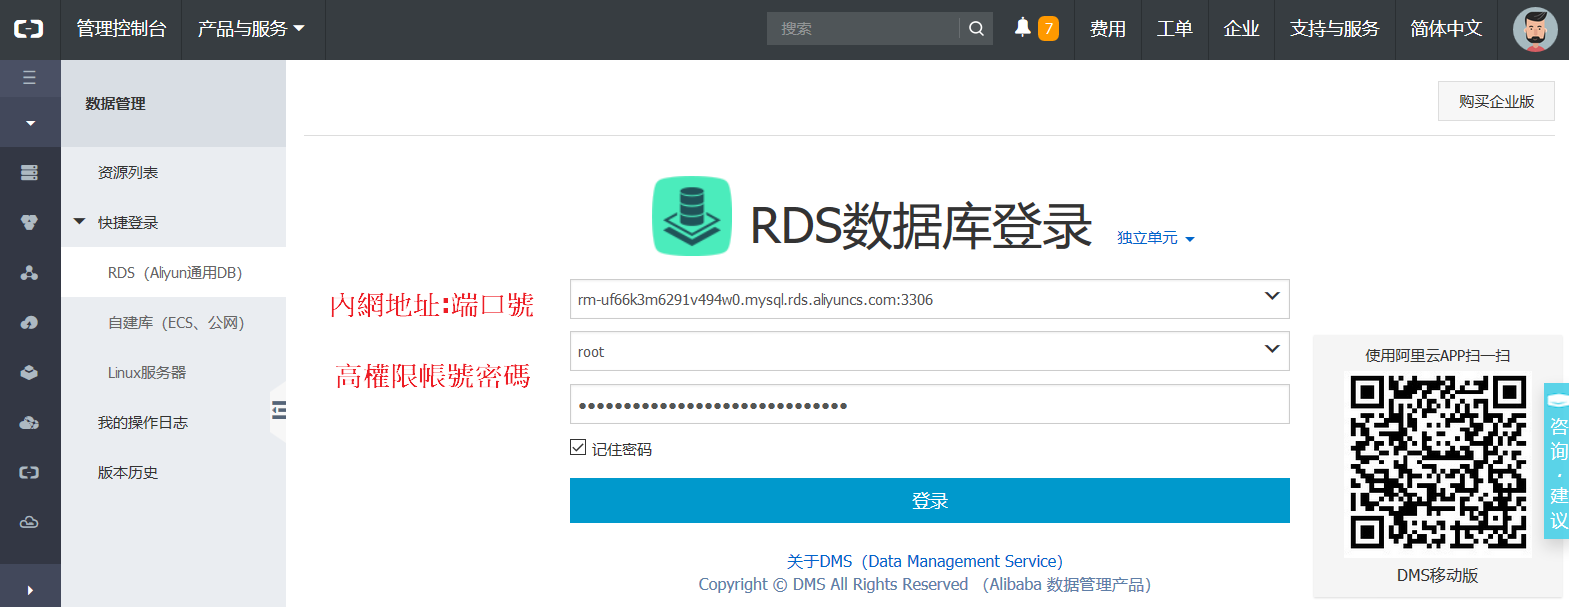The image size is (1569, 607).
Task: Click the database address field text
Action: (x=755, y=300)
